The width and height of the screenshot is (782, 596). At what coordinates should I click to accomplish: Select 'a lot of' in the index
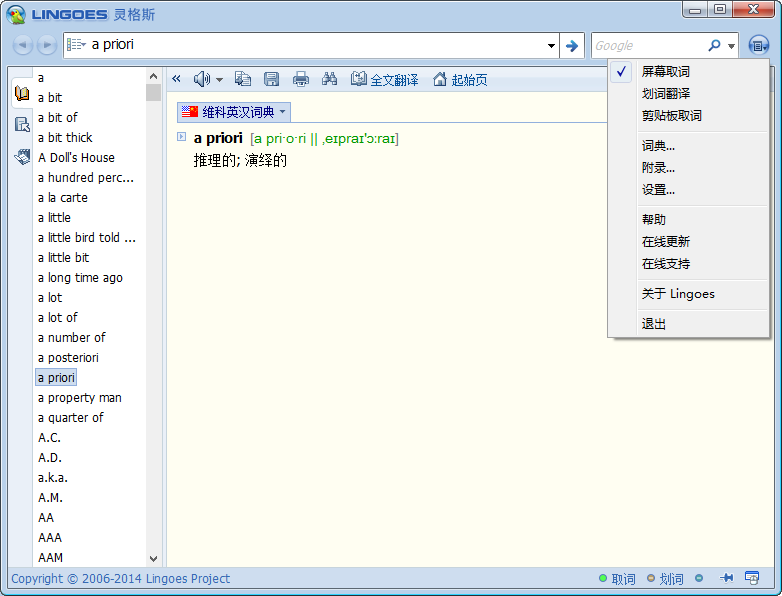[x=58, y=318]
